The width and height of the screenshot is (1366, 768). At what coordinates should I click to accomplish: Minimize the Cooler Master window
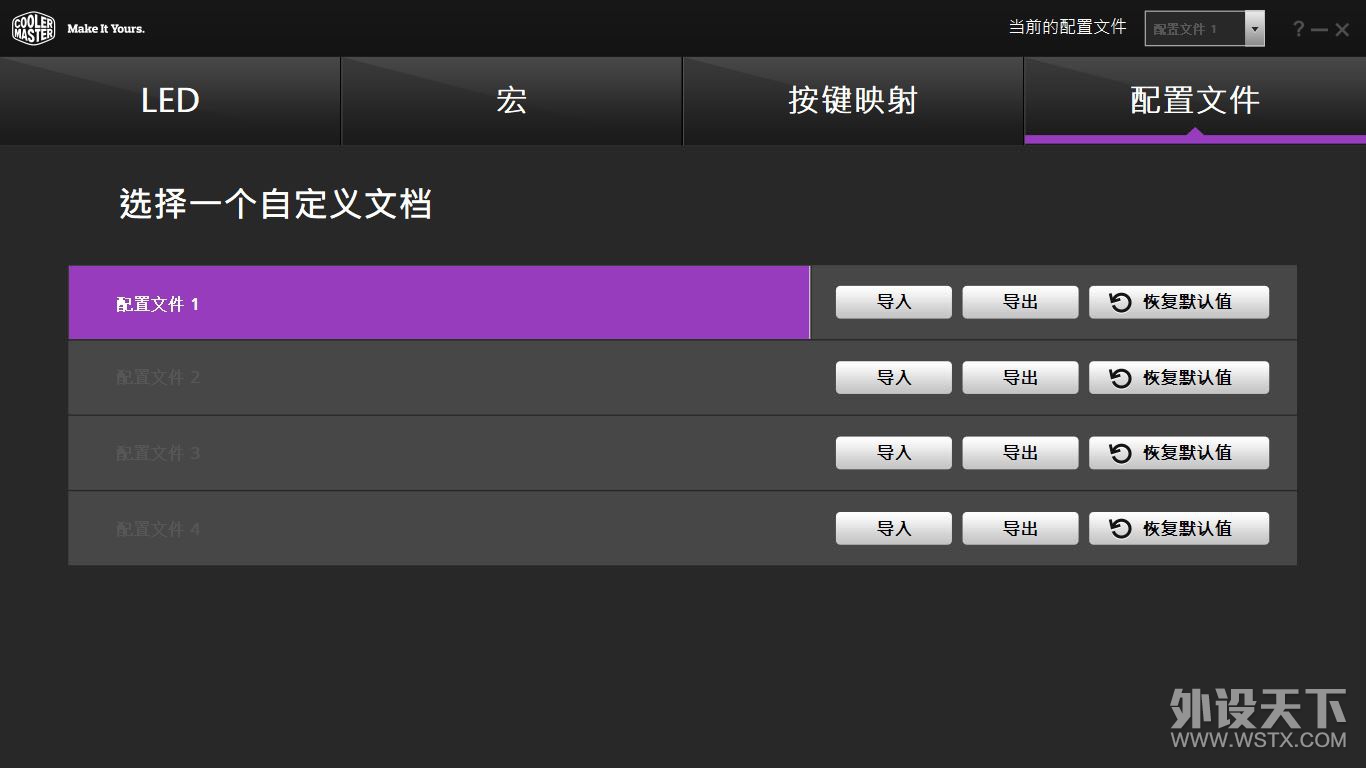[1320, 30]
